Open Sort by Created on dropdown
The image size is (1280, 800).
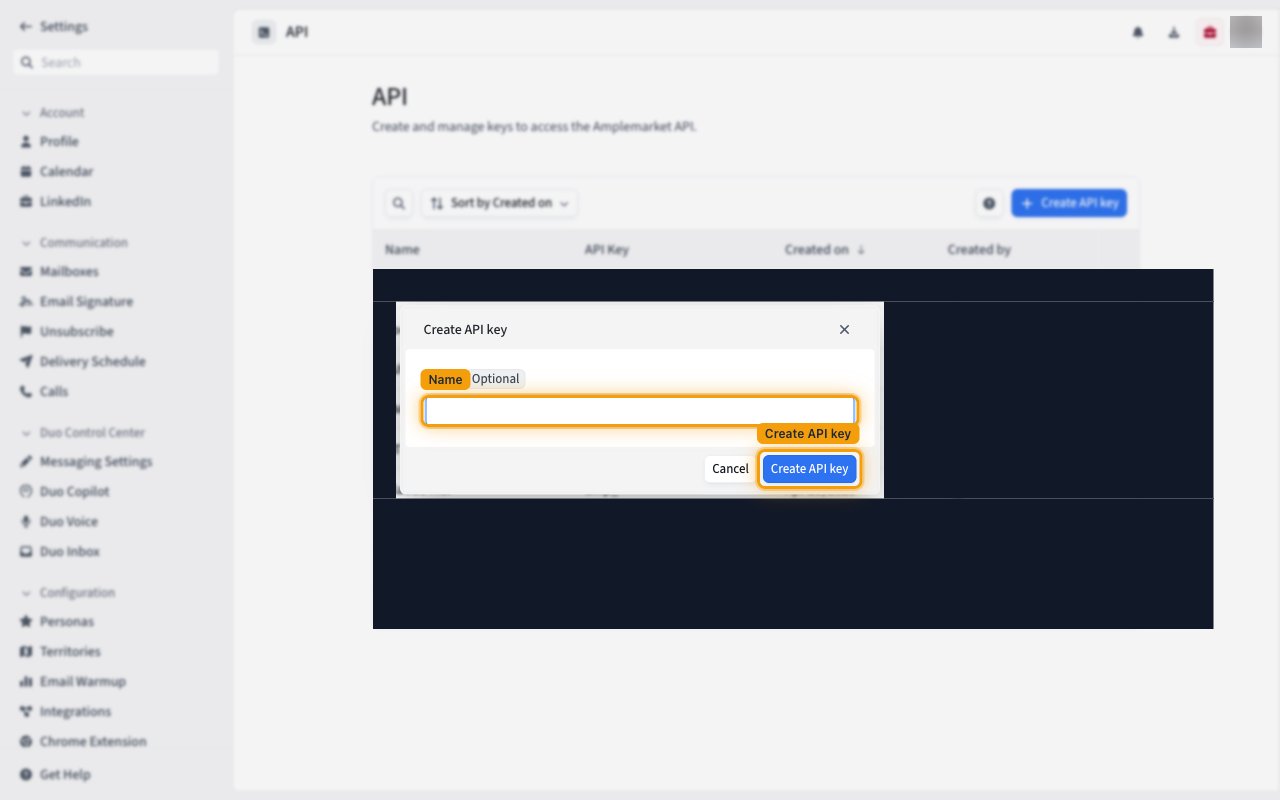499,203
